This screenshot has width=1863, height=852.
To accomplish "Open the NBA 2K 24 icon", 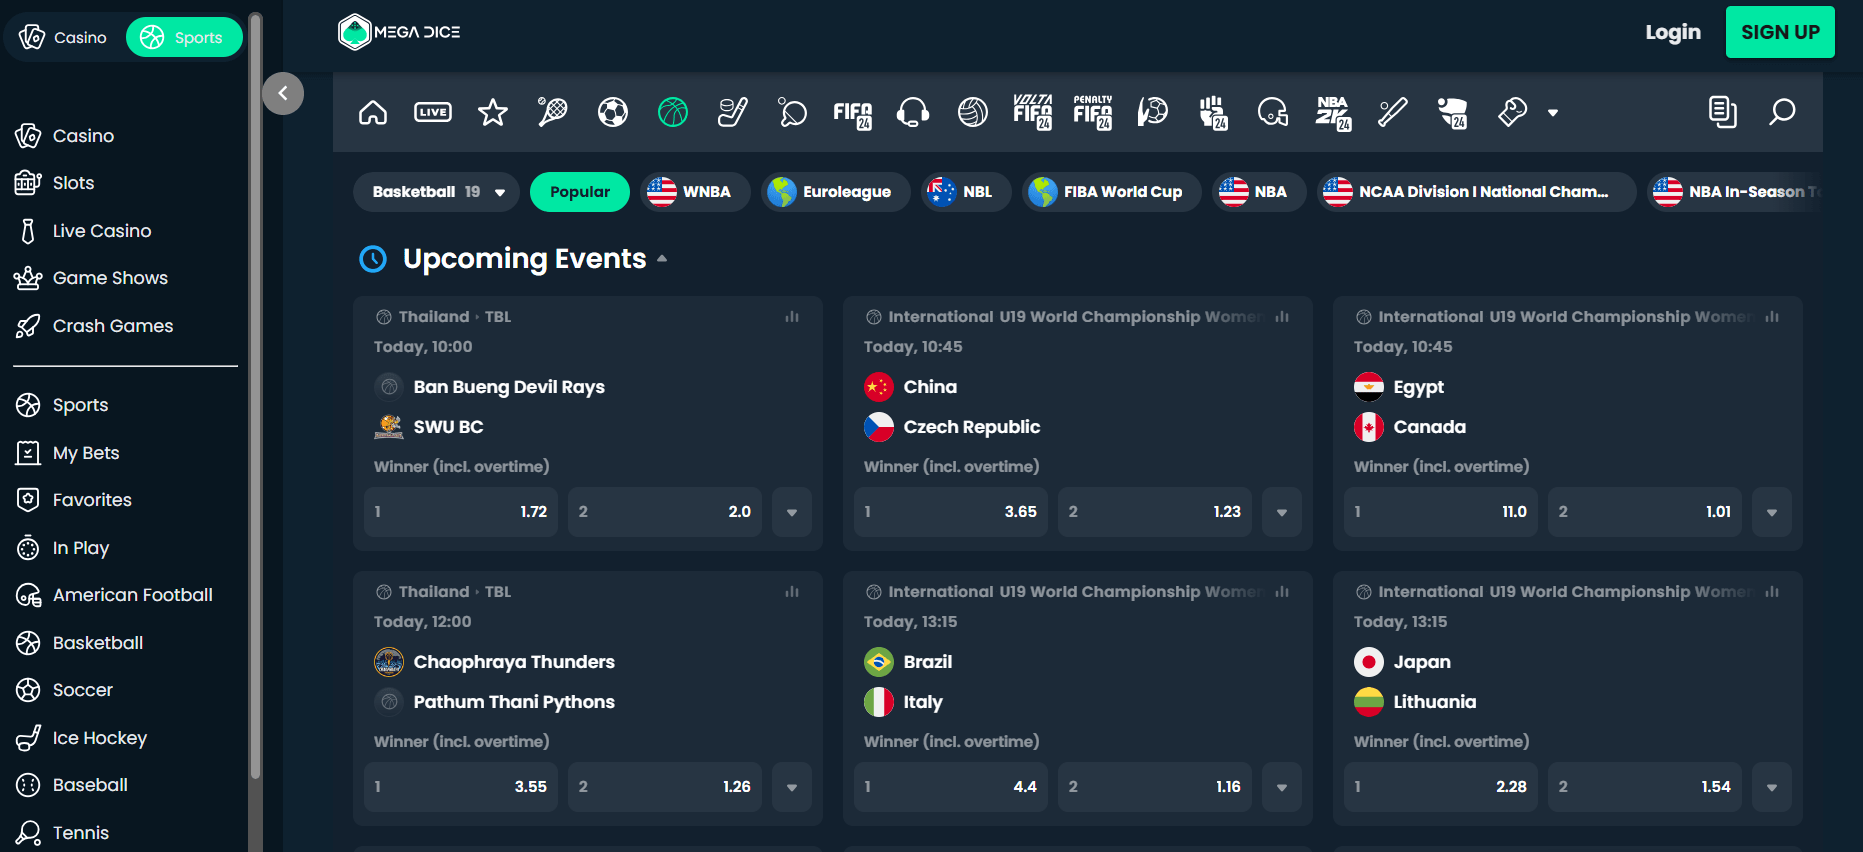I will pyautogui.click(x=1333, y=113).
